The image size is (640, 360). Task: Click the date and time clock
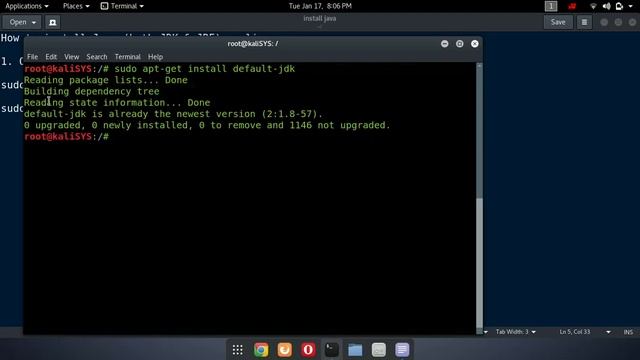320,6
